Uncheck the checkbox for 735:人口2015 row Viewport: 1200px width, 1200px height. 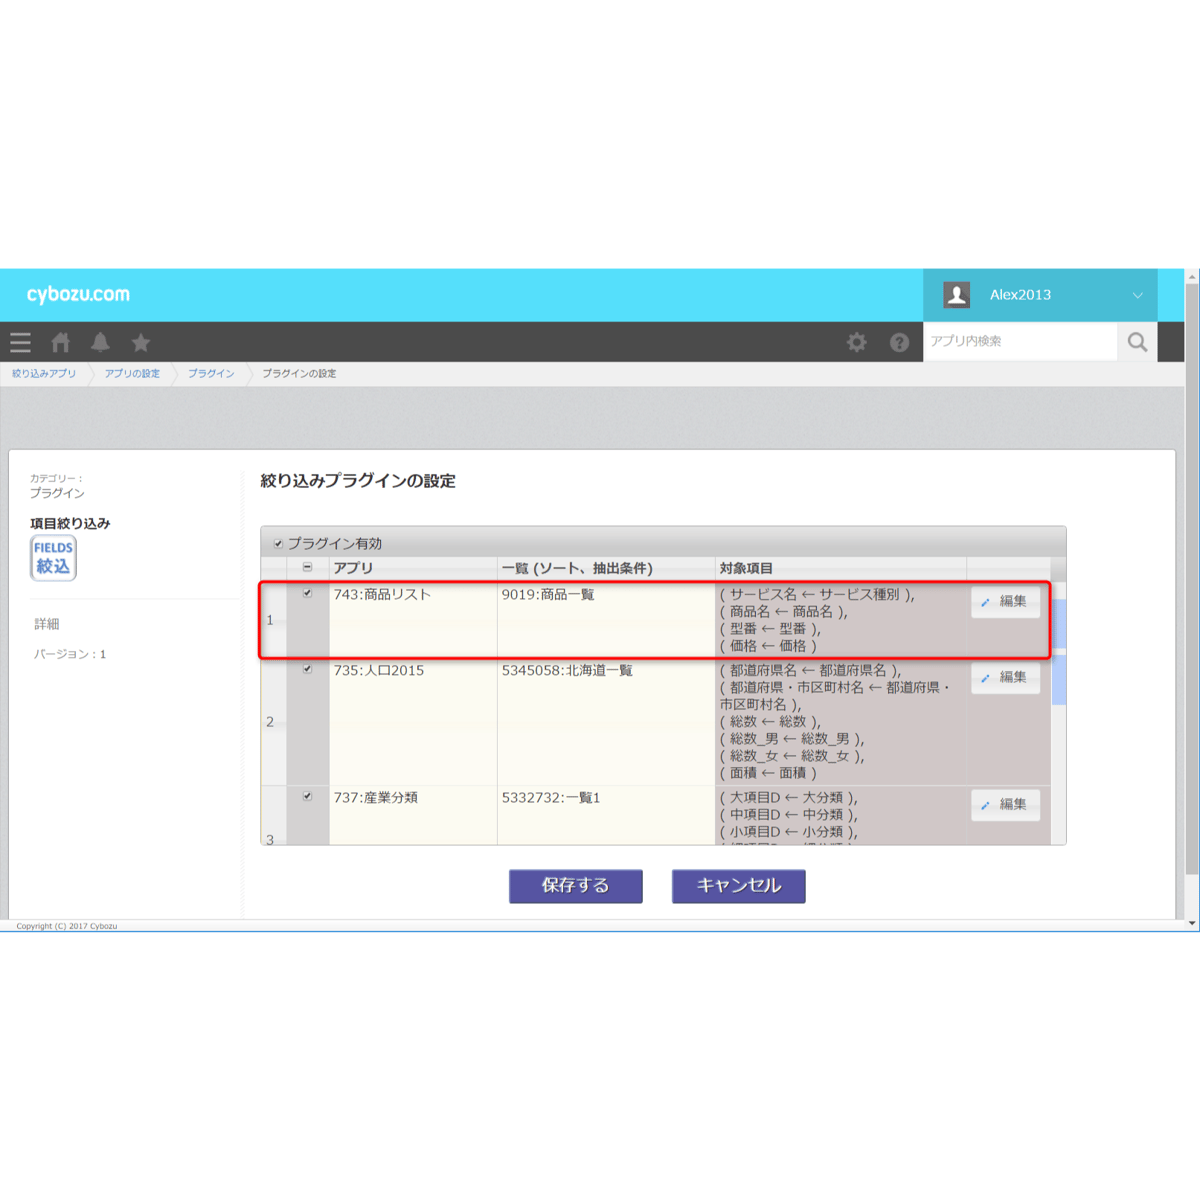coord(307,669)
